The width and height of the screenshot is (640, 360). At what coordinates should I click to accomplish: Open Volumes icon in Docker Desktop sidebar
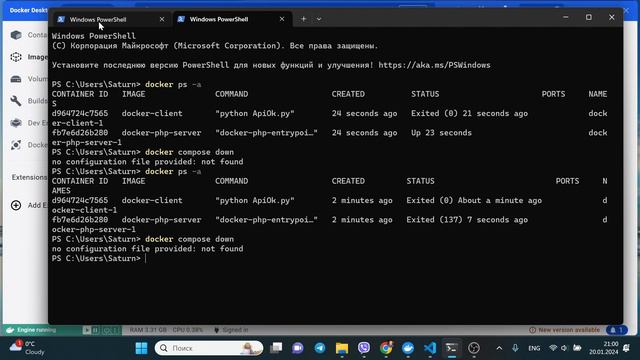(x=16, y=79)
